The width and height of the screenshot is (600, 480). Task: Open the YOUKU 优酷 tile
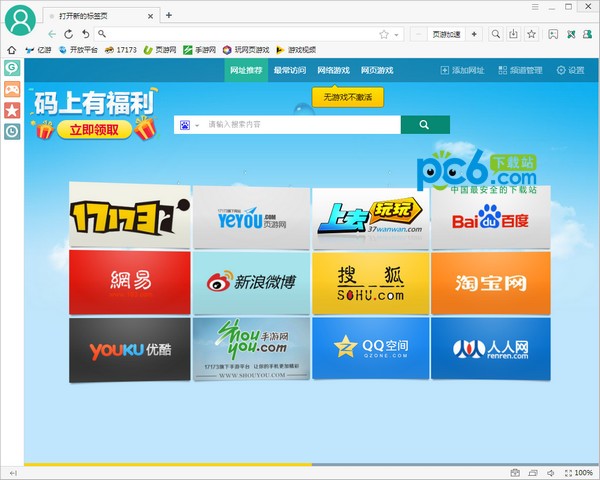[x=130, y=350]
